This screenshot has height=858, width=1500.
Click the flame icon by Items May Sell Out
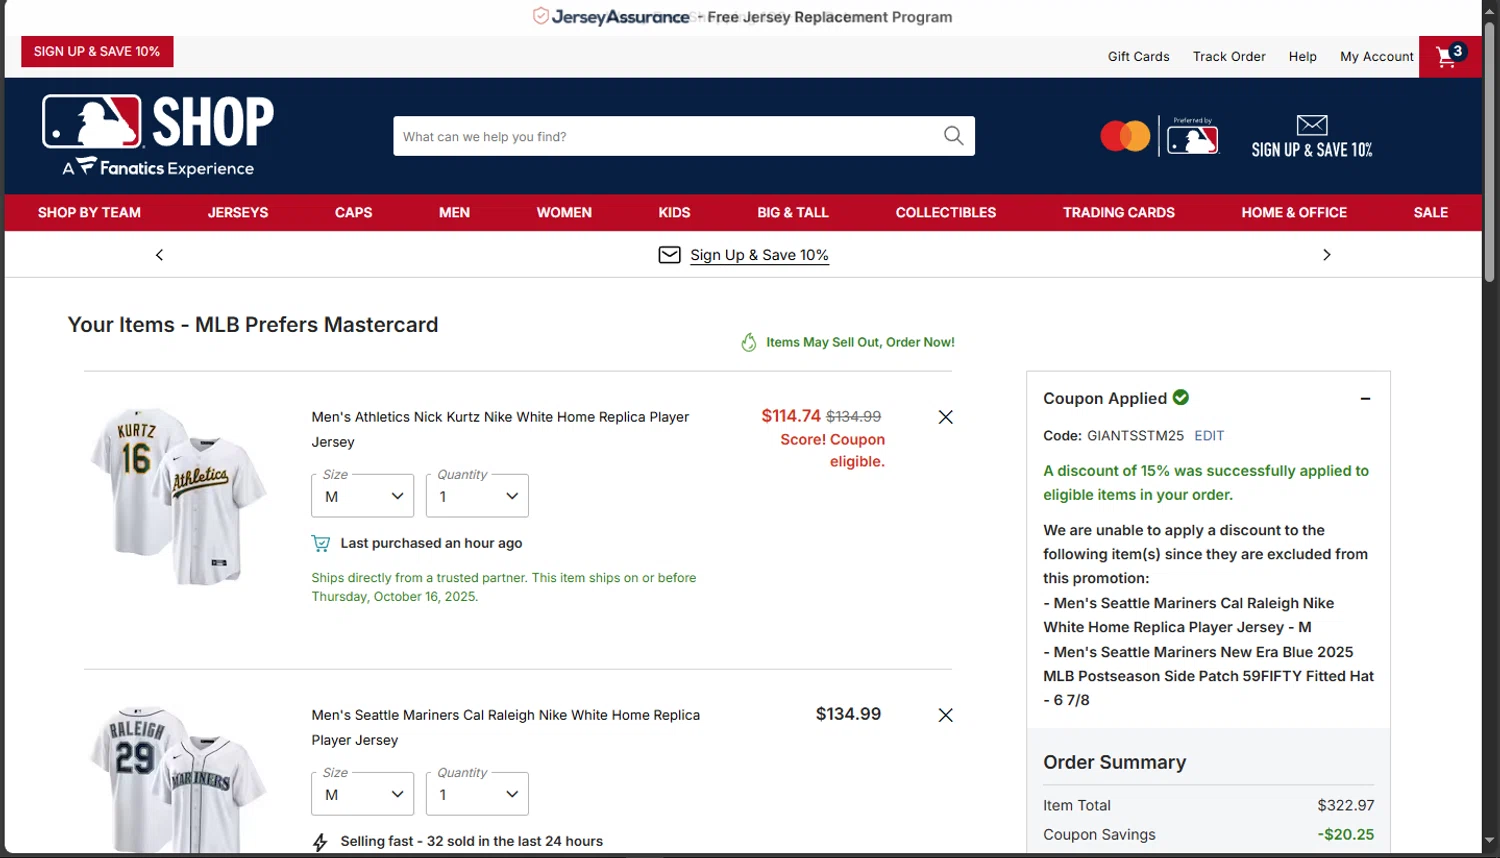click(749, 342)
